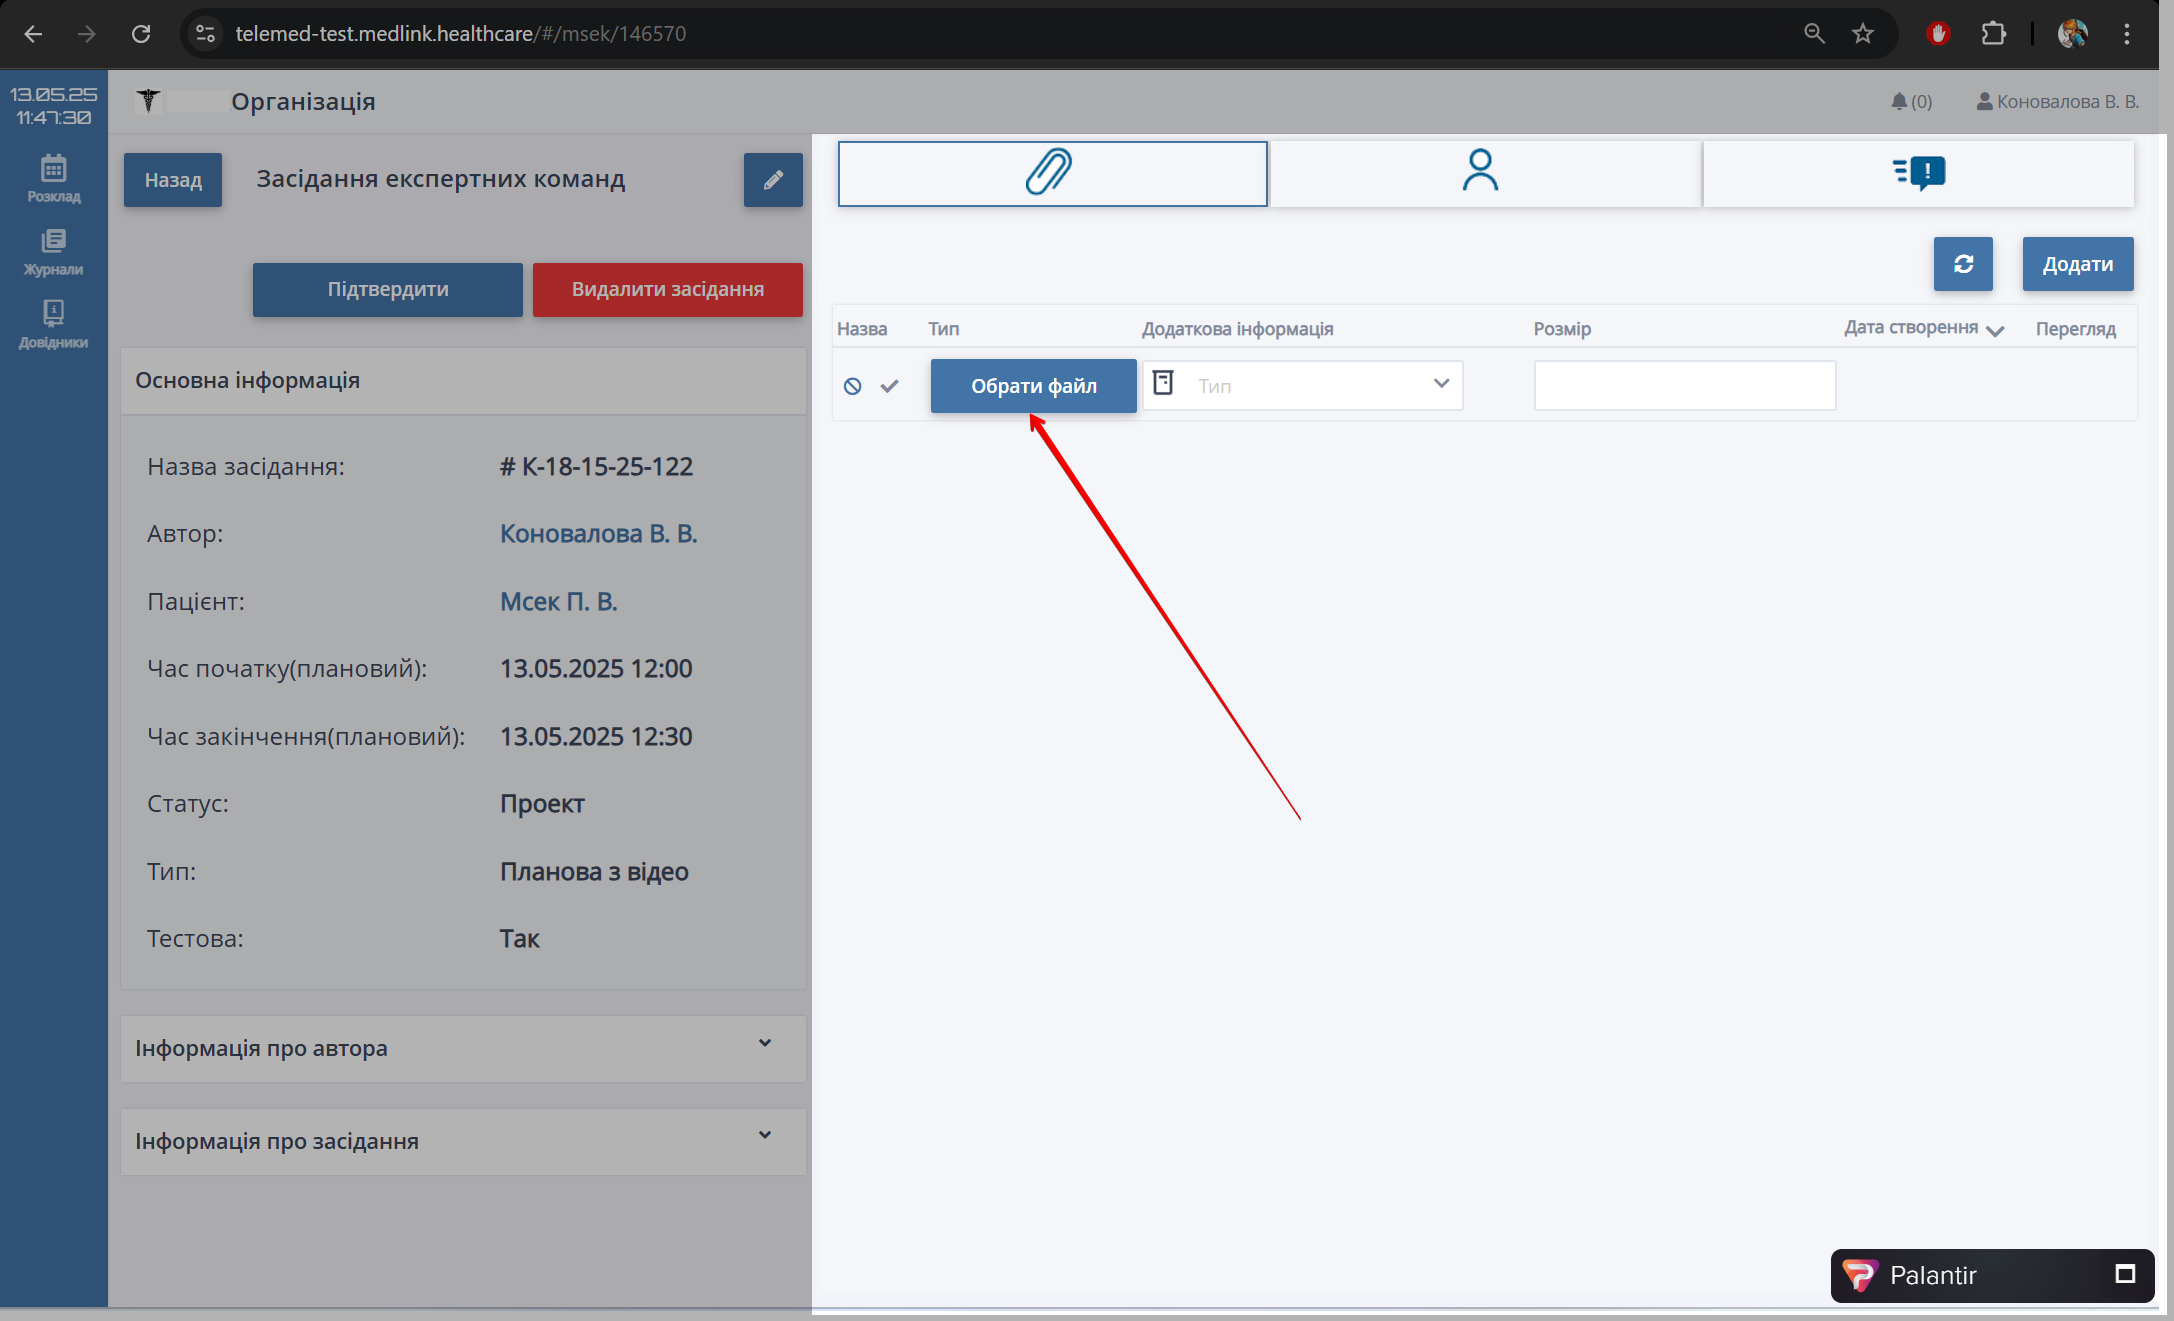Click the additional information input field
Image resolution: width=2174 pixels, height=1321 pixels.
click(1684, 386)
